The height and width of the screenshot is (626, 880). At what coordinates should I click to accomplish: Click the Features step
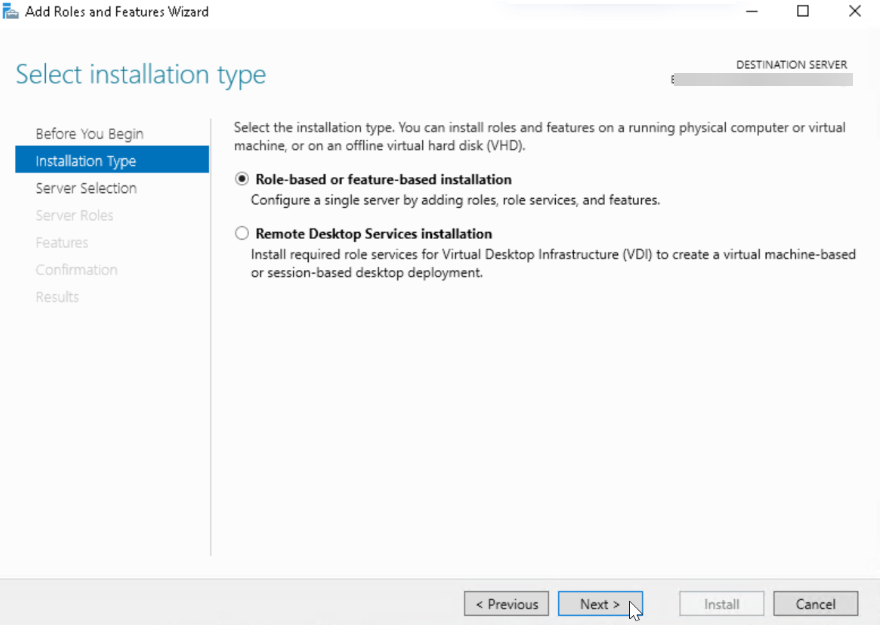coord(62,242)
